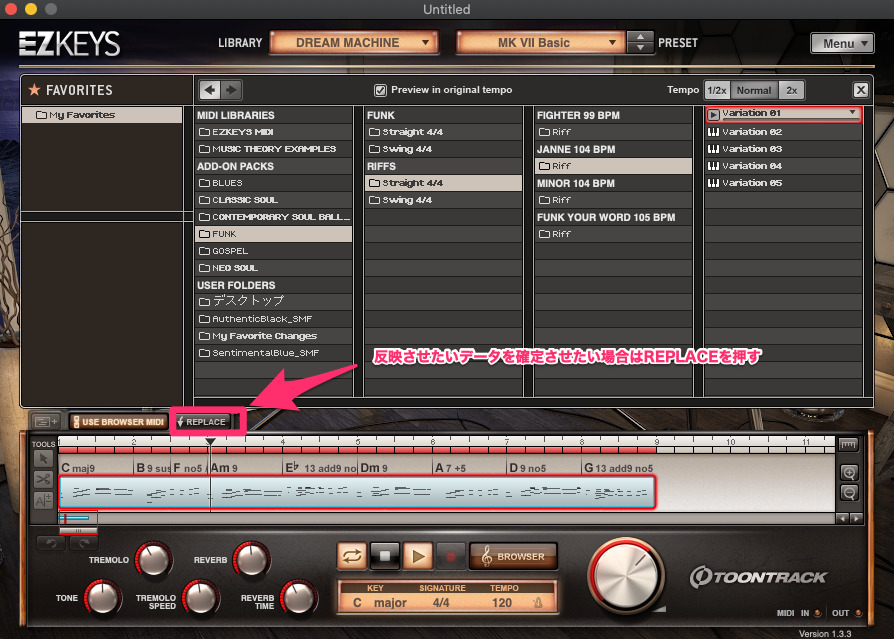This screenshot has width=894, height=639.
Task: Set preview tempo to 1/2x
Action: point(716,90)
